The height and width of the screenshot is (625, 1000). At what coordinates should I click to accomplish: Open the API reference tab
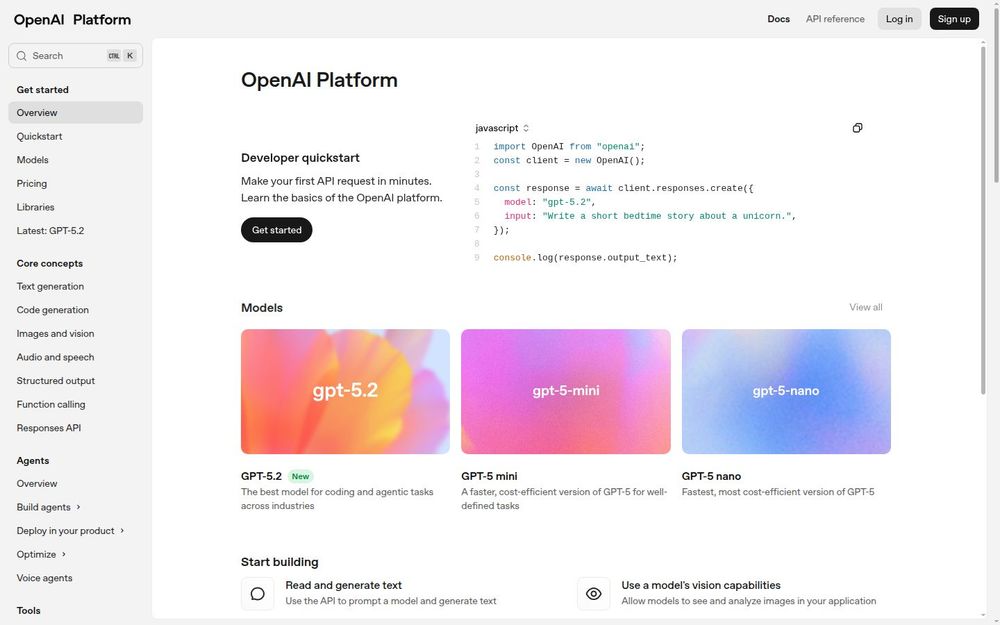pyautogui.click(x=835, y=19)
